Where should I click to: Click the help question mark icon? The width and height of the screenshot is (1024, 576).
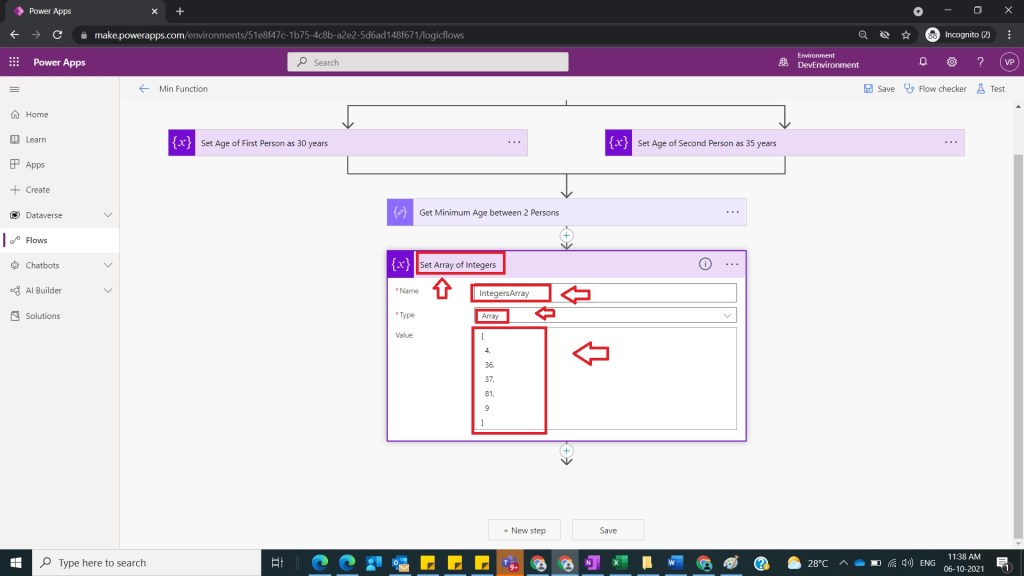coord(979,62)
